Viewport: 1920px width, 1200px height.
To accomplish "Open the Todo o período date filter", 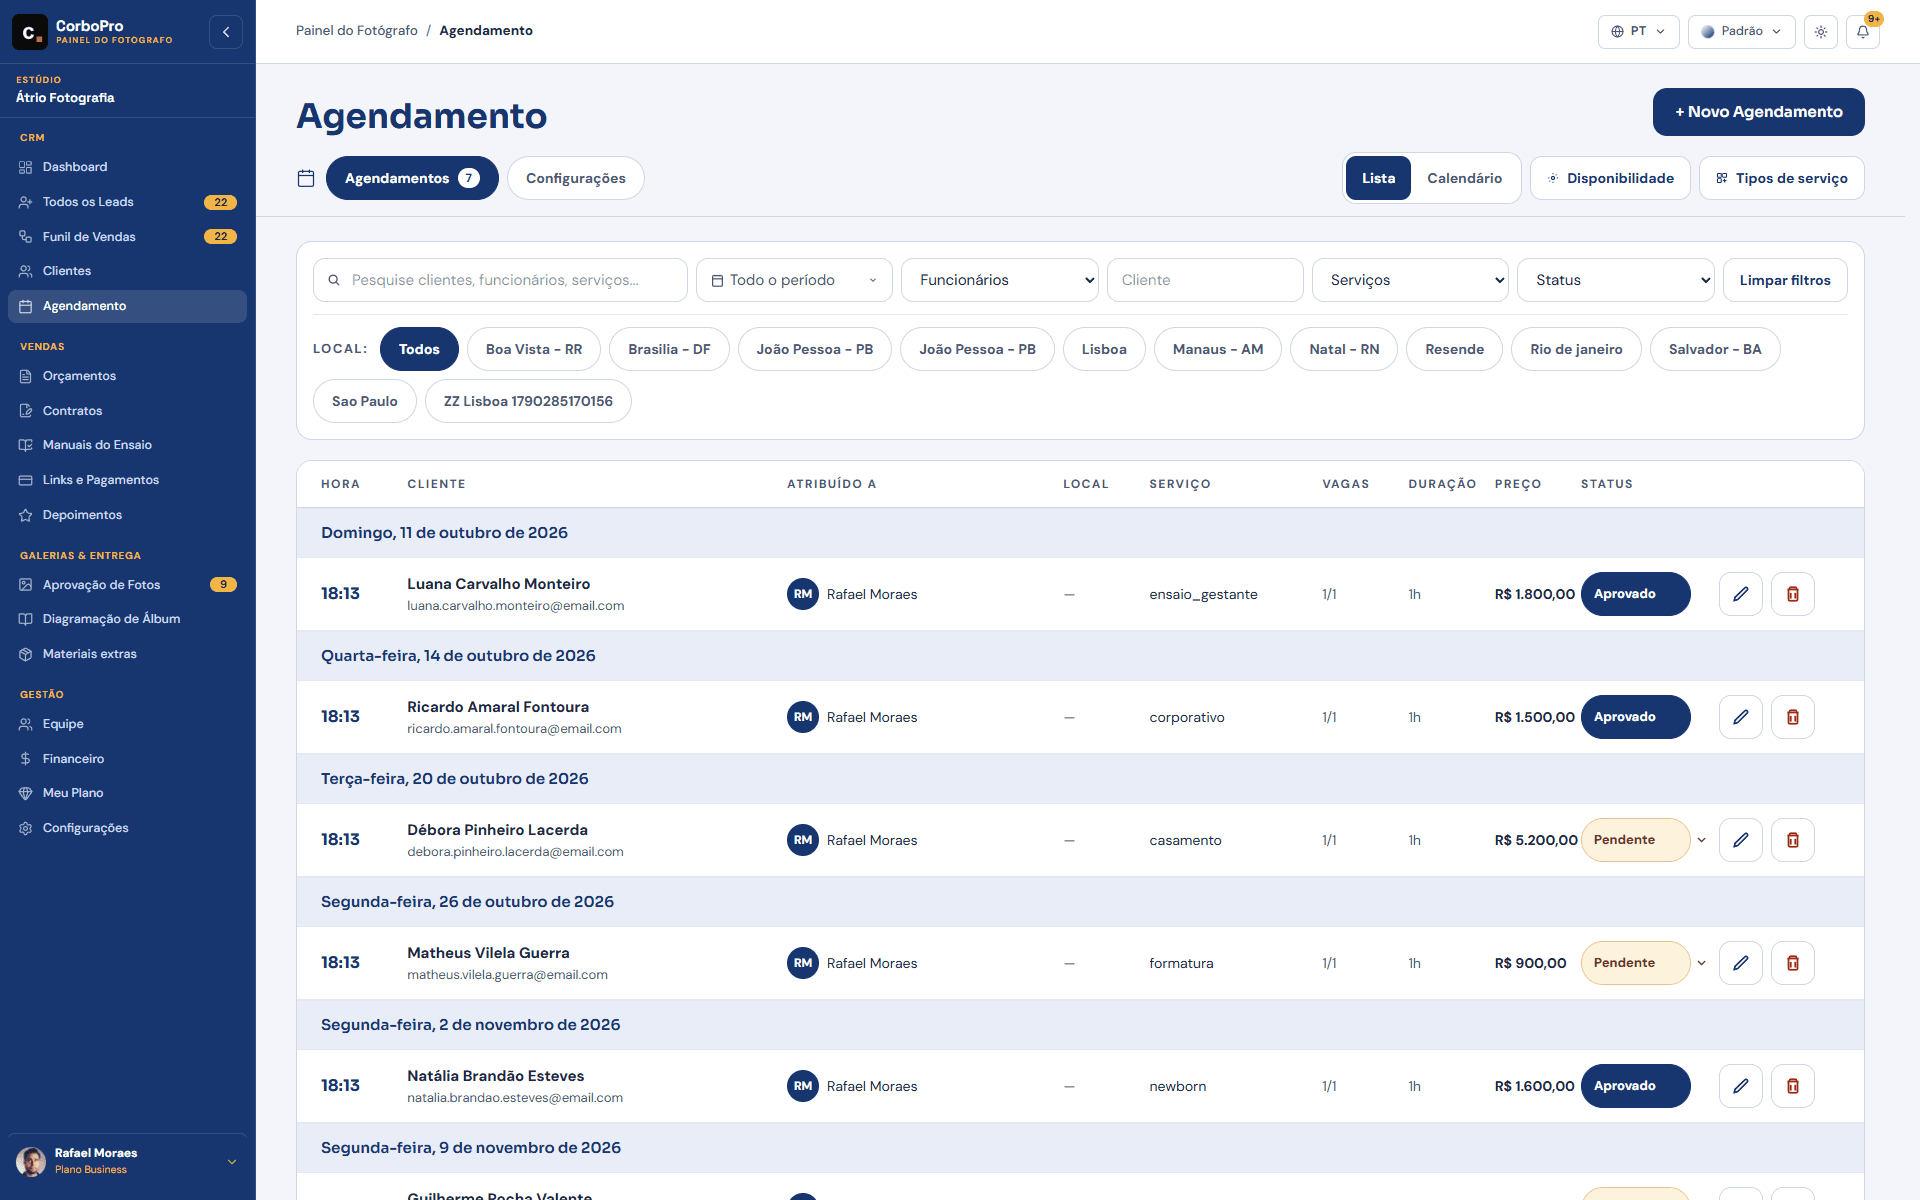I will [x=794, y=280].
